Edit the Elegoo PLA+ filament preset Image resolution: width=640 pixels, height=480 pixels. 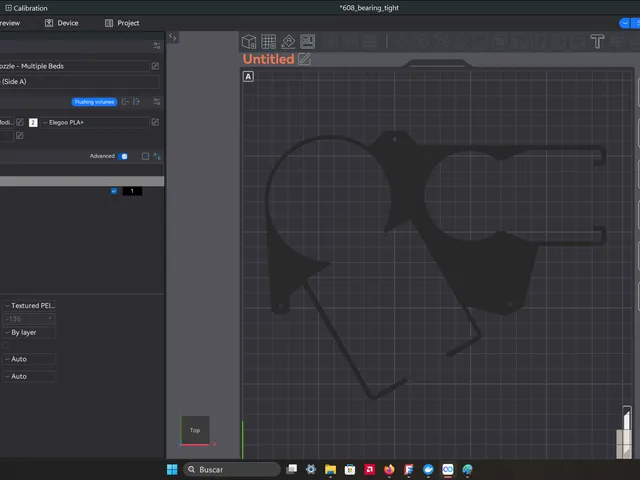click(x=155, y=122)
